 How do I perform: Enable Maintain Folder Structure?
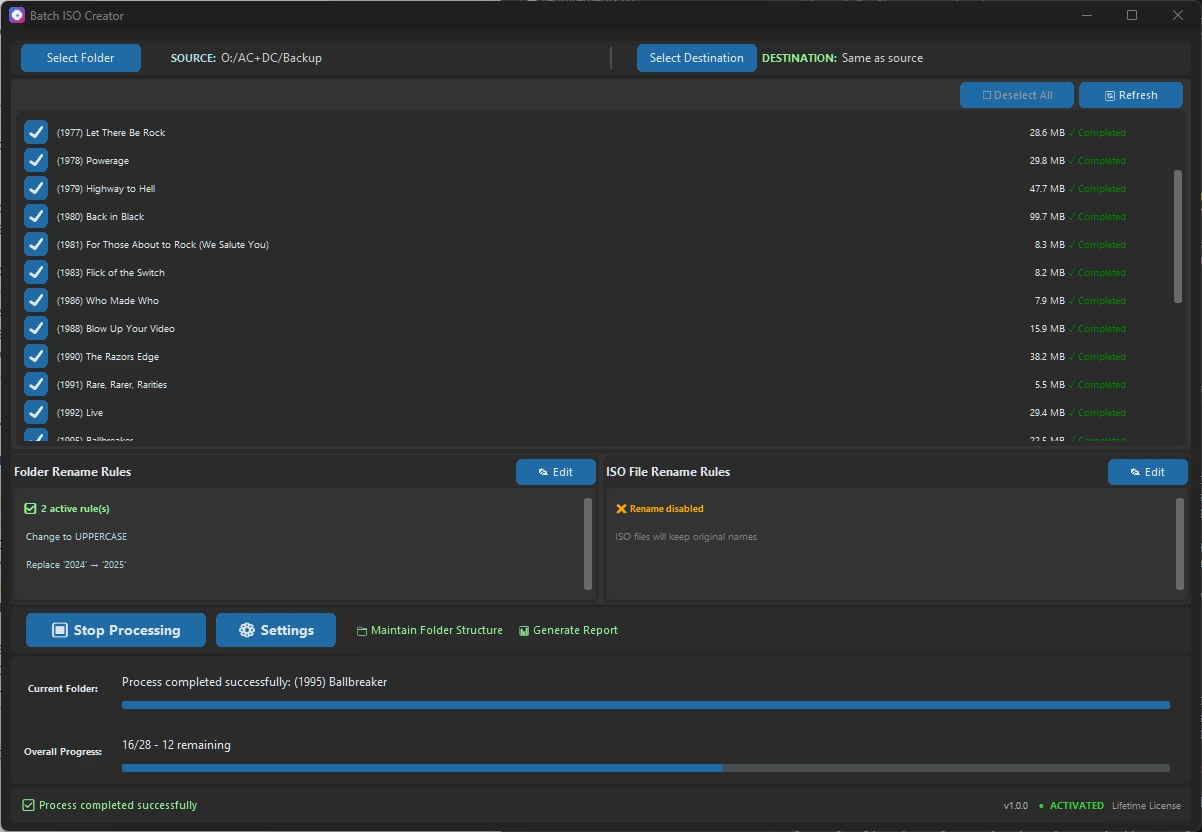point(428,630)
